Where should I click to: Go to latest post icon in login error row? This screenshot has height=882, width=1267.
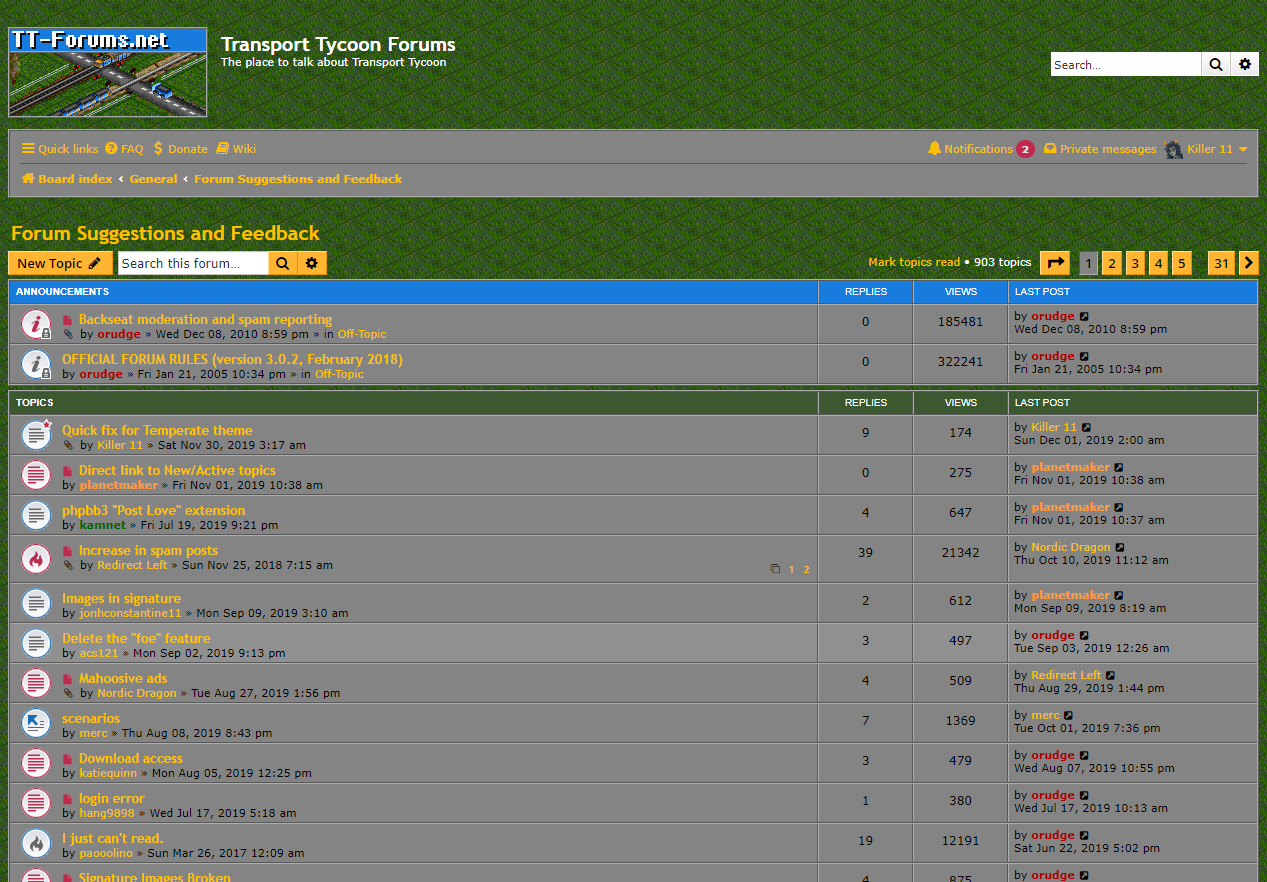pos(1084,796)
